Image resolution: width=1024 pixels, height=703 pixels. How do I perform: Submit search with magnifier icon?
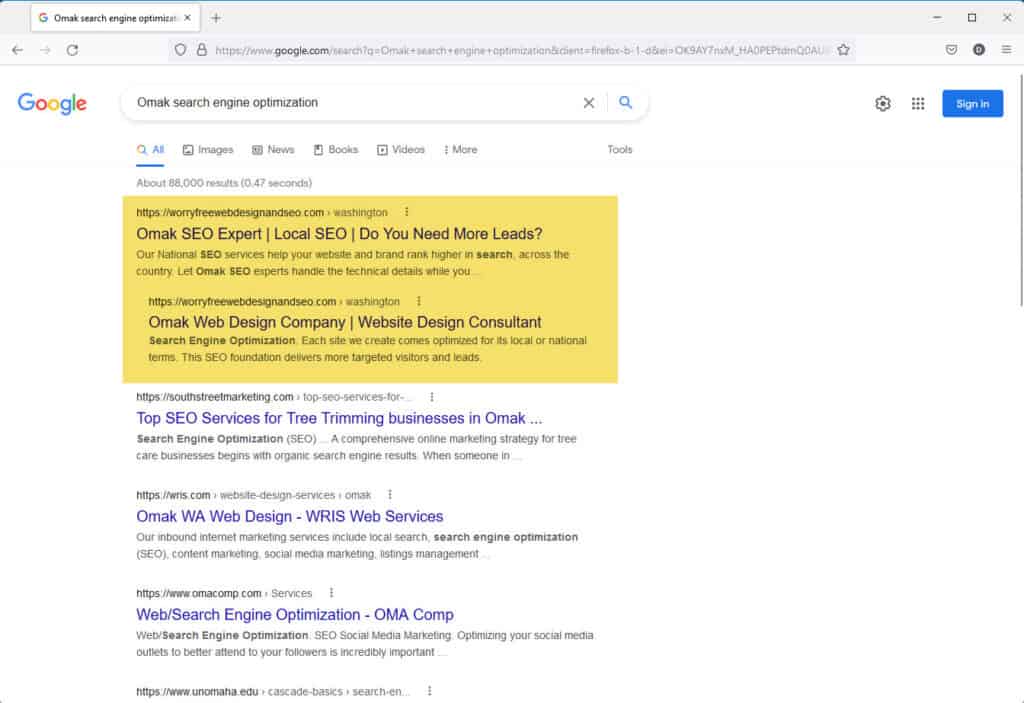(626, 103)
